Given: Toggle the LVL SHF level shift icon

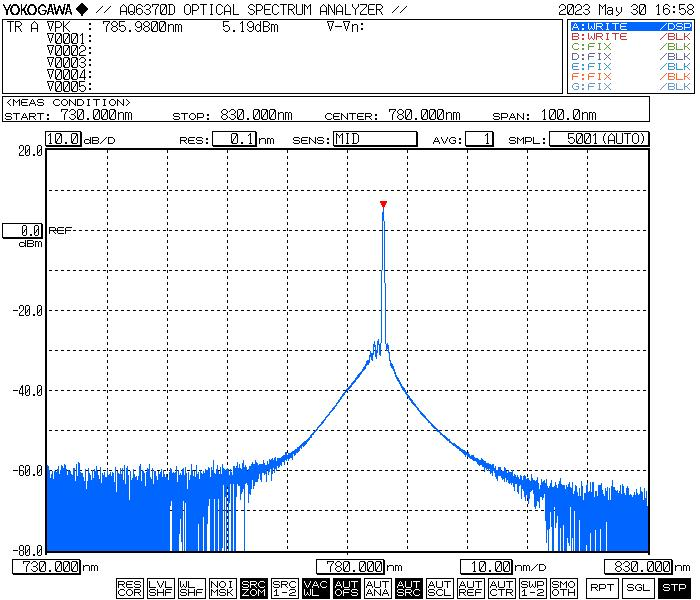Looking at the screenshot, I should coord(160,588).
